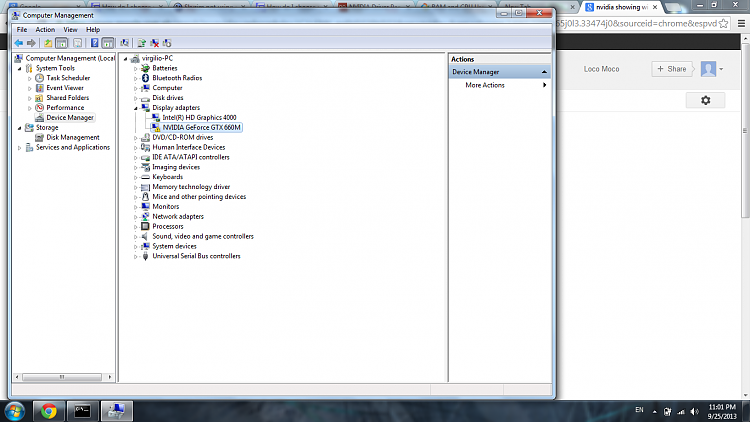This screenshot has width=750, height=422.
Task: Click the Share button in Chrome page
Action: (x=672, y=69)
